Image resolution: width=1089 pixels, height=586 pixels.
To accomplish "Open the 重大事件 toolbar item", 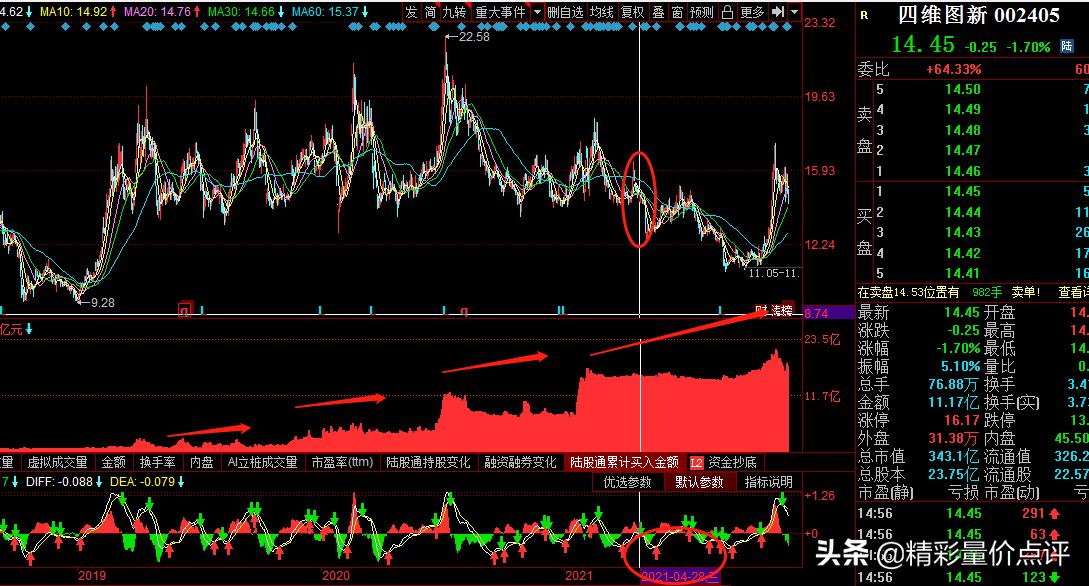I will [x=500, y=12].
